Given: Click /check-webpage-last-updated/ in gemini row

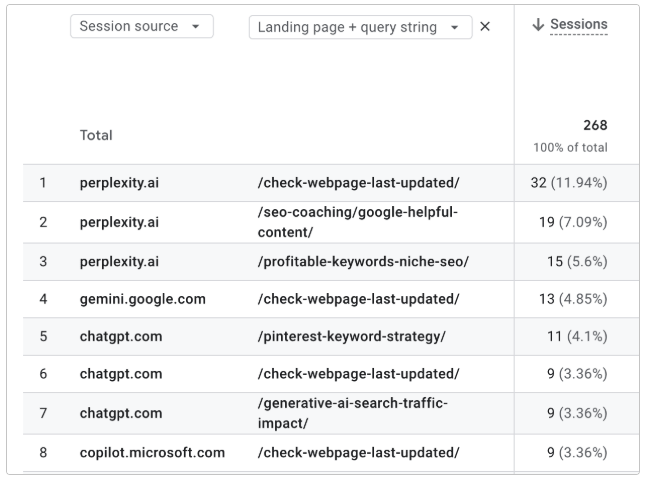Looking at the screenshot, I should click(x=358, y=299).
